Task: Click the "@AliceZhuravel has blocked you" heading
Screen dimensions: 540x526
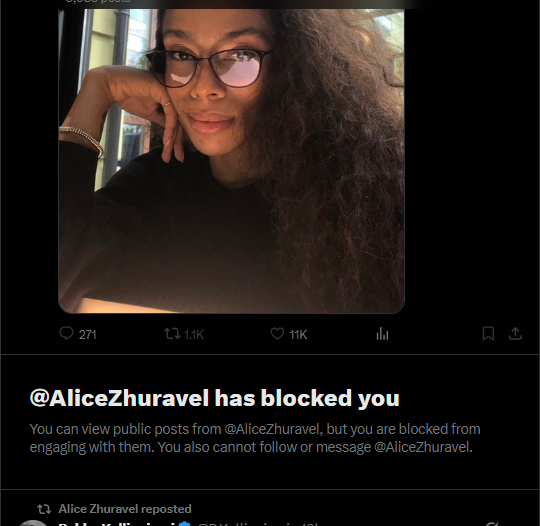Action: [215, 398]
